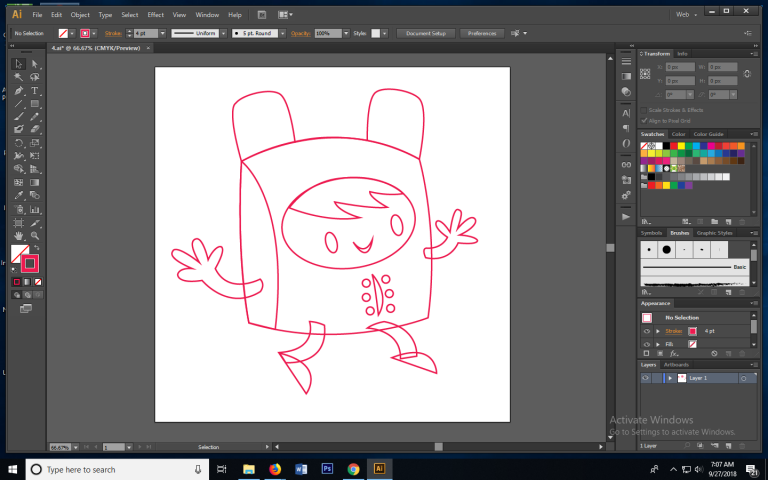Hide Layer 1 using eye icon
Image resolution: width=768 pixels, height=480 pixels.
[x=646, y=378]
